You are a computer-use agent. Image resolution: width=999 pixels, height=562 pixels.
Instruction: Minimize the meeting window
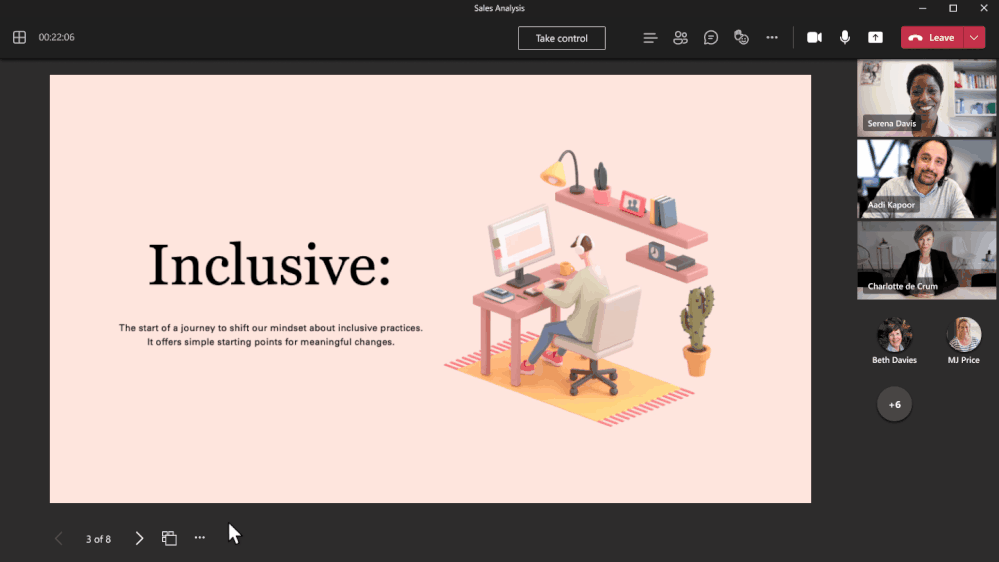click(x=923, y=8)
